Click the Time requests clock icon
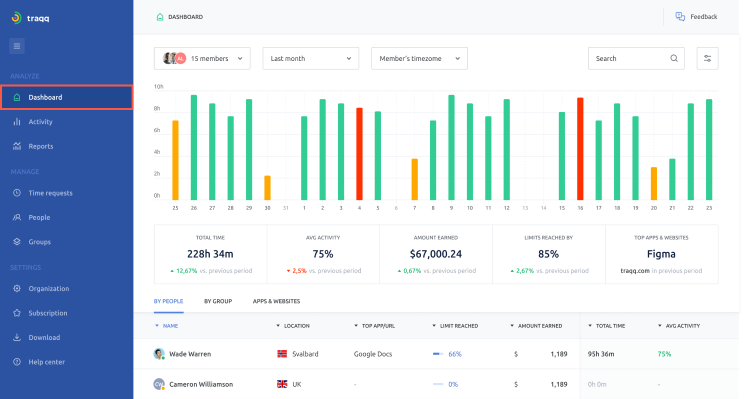 click(17, 193)
